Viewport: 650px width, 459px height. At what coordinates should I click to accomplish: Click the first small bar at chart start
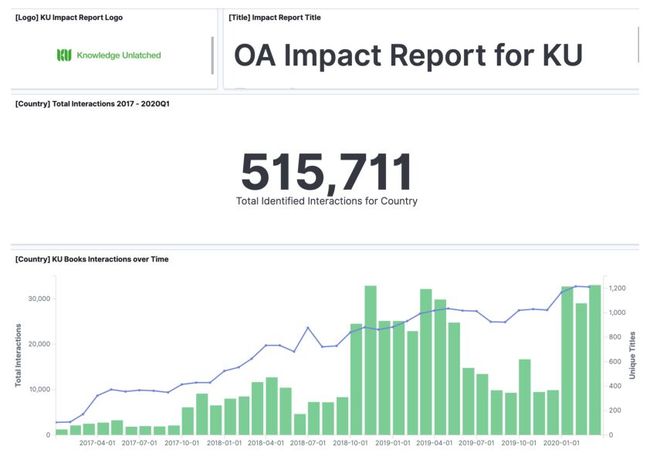pos(62,431)
